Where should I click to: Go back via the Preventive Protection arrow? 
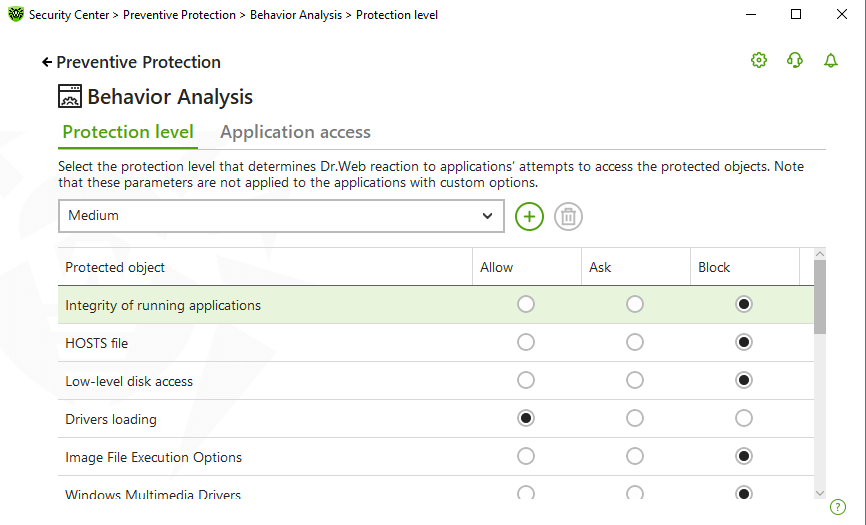click(47, 62)
